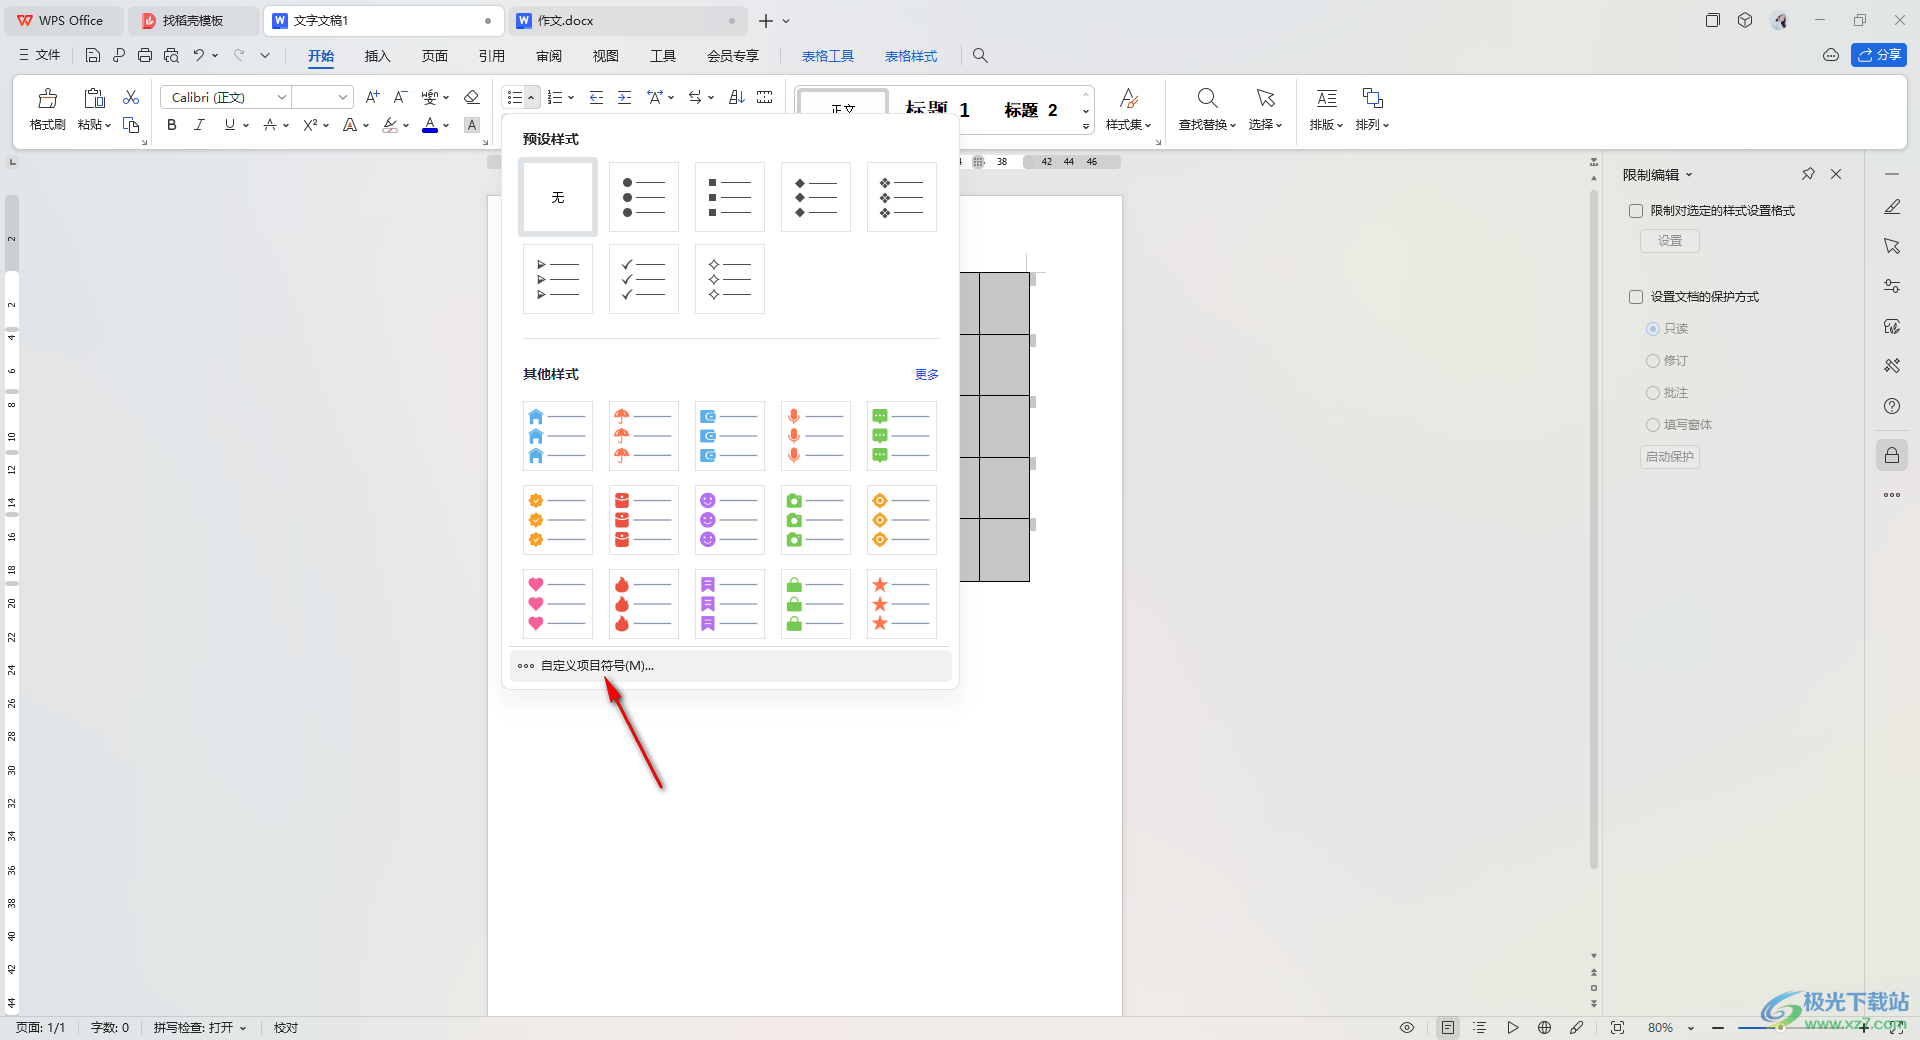Click the help question mark sidebar icon
Screen dimensions: 1920x1040
(x=1892, y=406)
